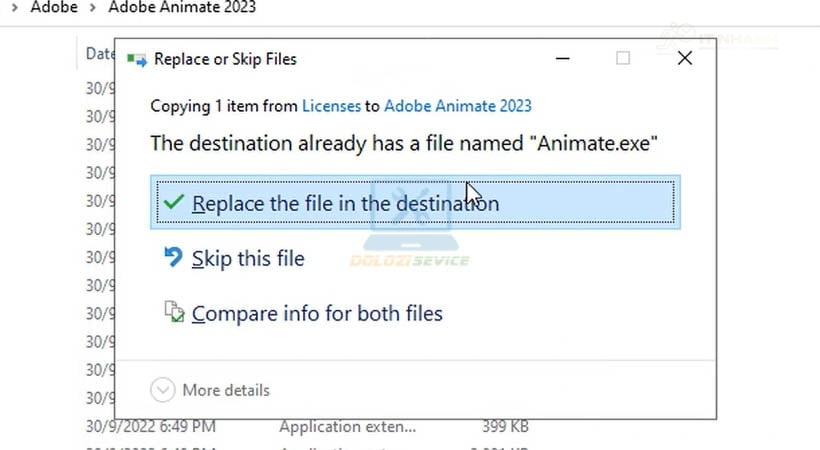Close the Replace or Skip Files dialog
820x450 pixels.
(x=685, y=58)
